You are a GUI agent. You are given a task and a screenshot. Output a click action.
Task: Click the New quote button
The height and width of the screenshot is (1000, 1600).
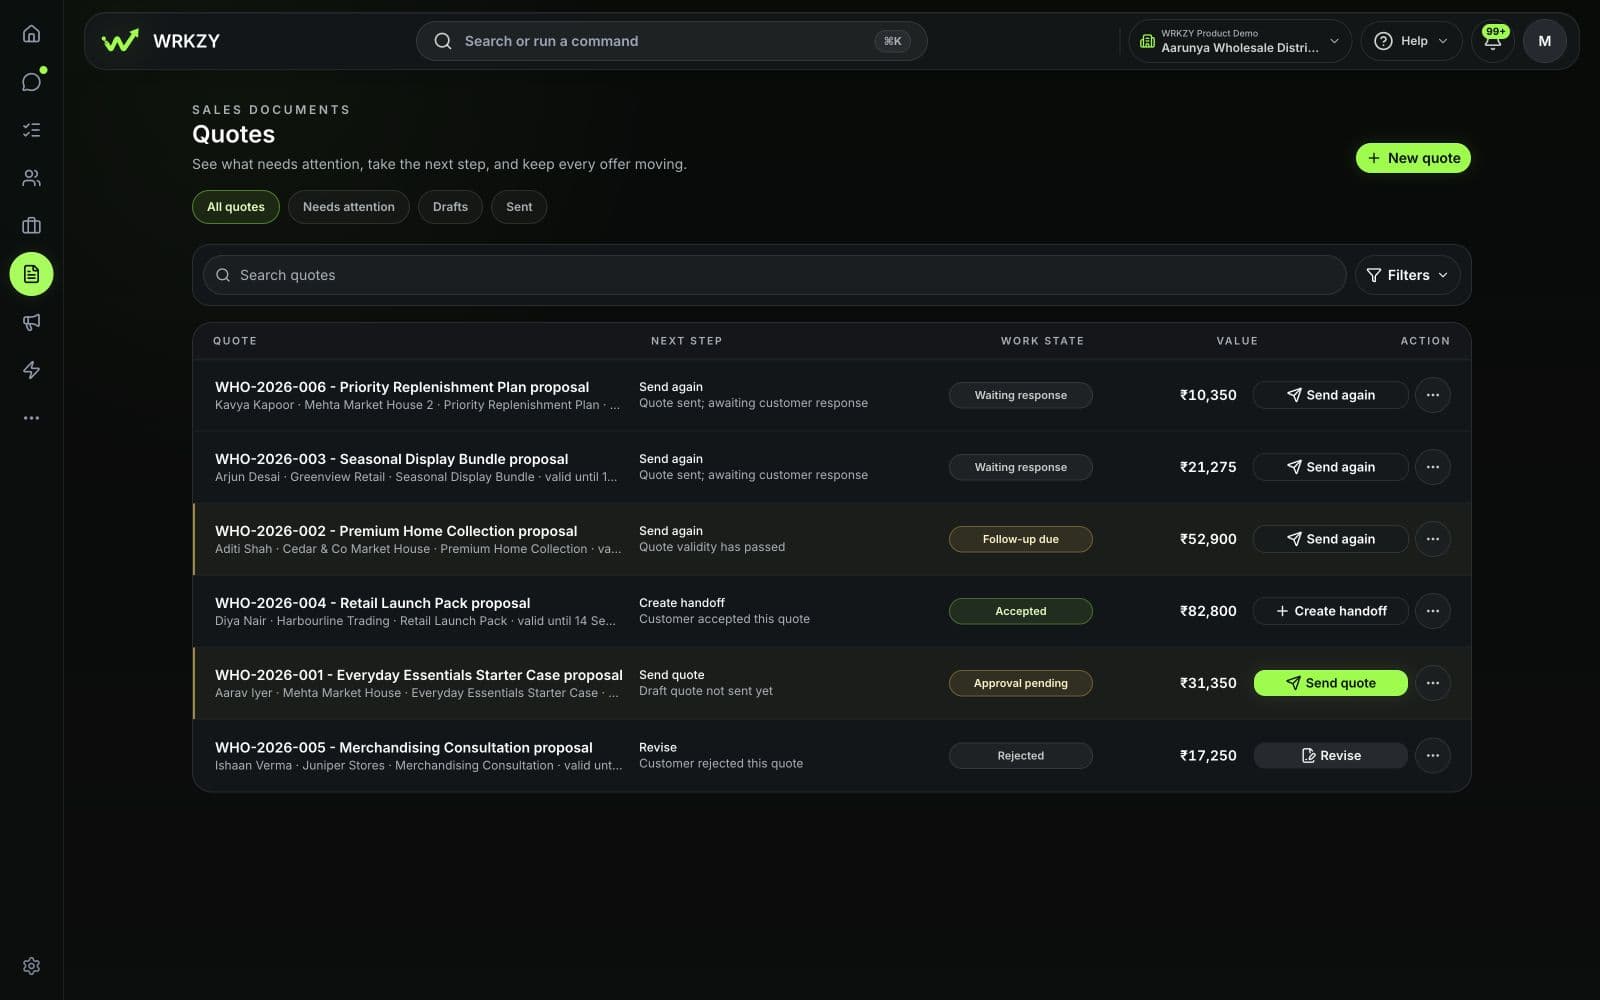click(1413, 158)
